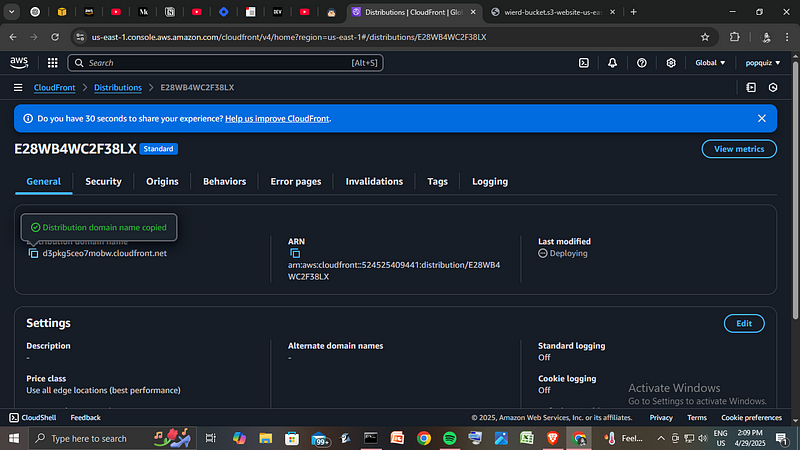This screenshot has height=450, width=800.
Task: Open CloudShell in the footer
Action: point(33,417)
